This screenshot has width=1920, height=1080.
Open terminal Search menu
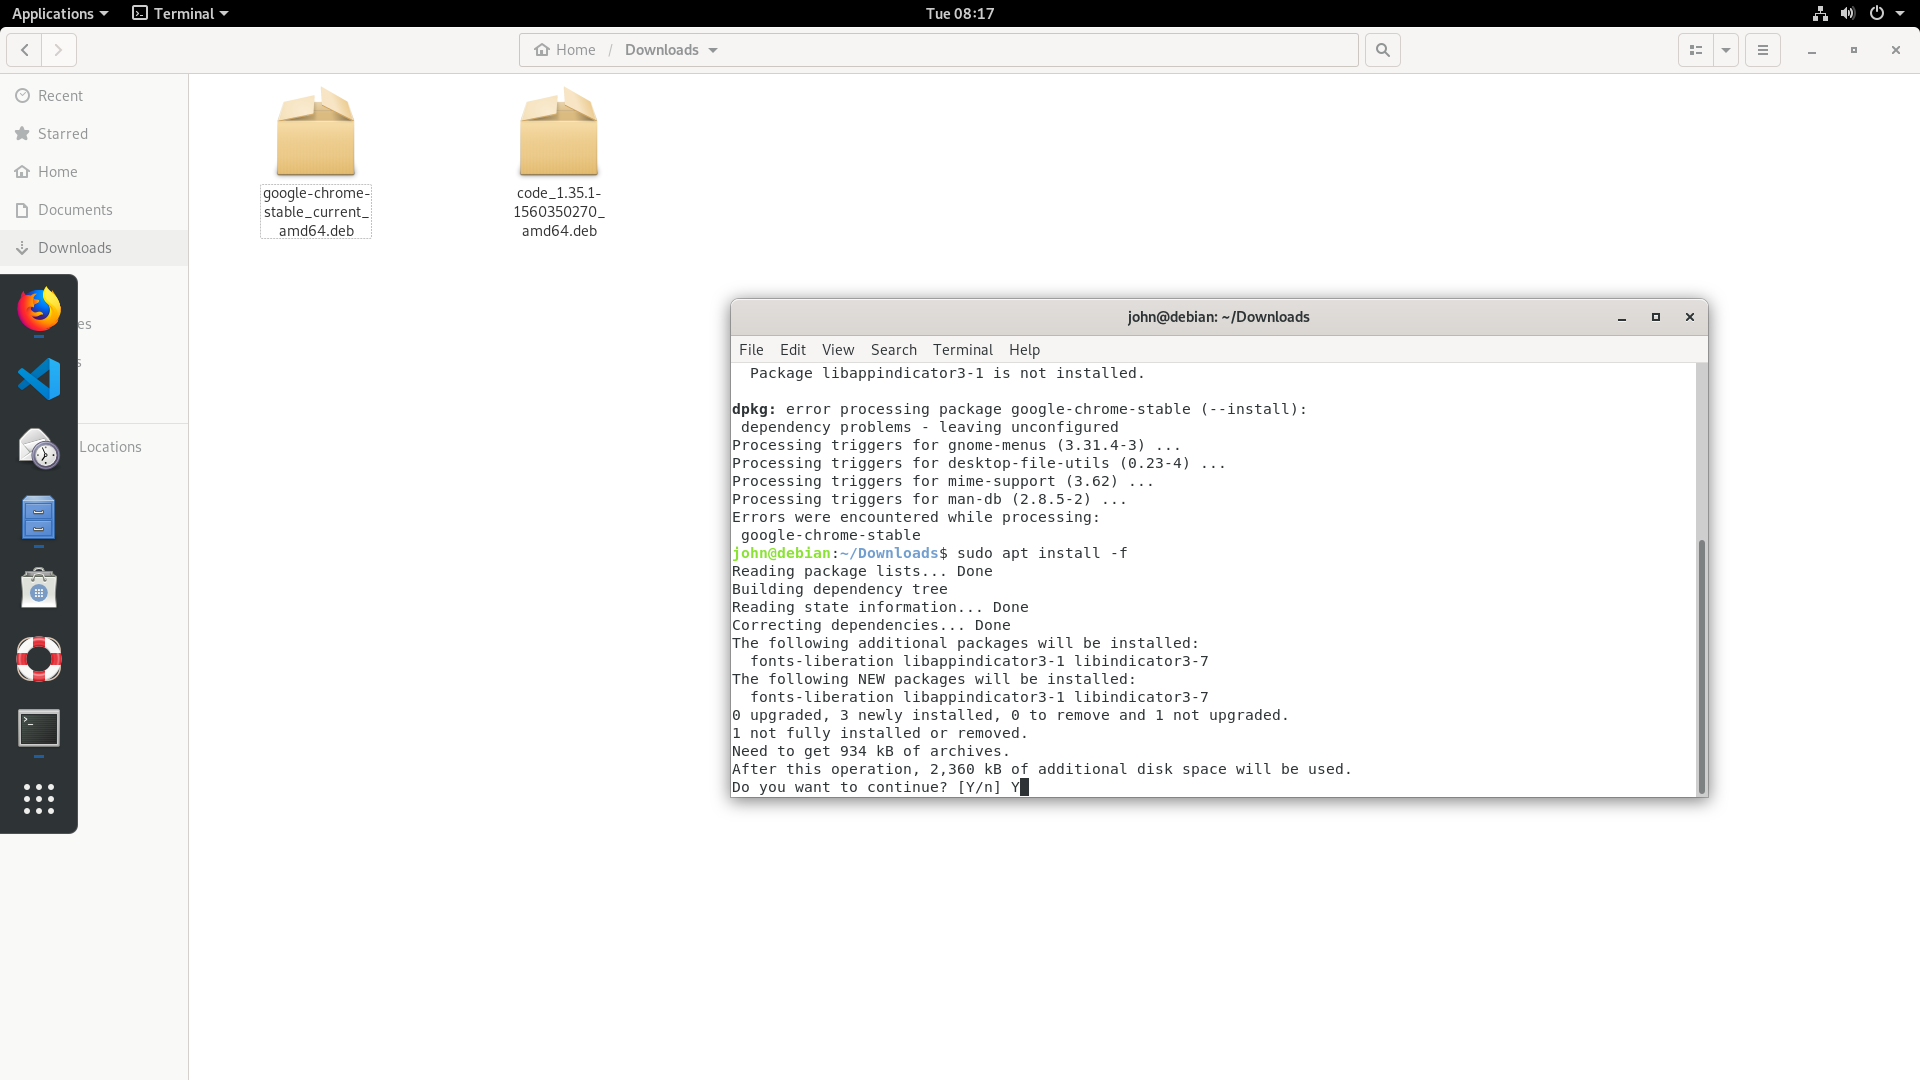[x=894, y=350]
